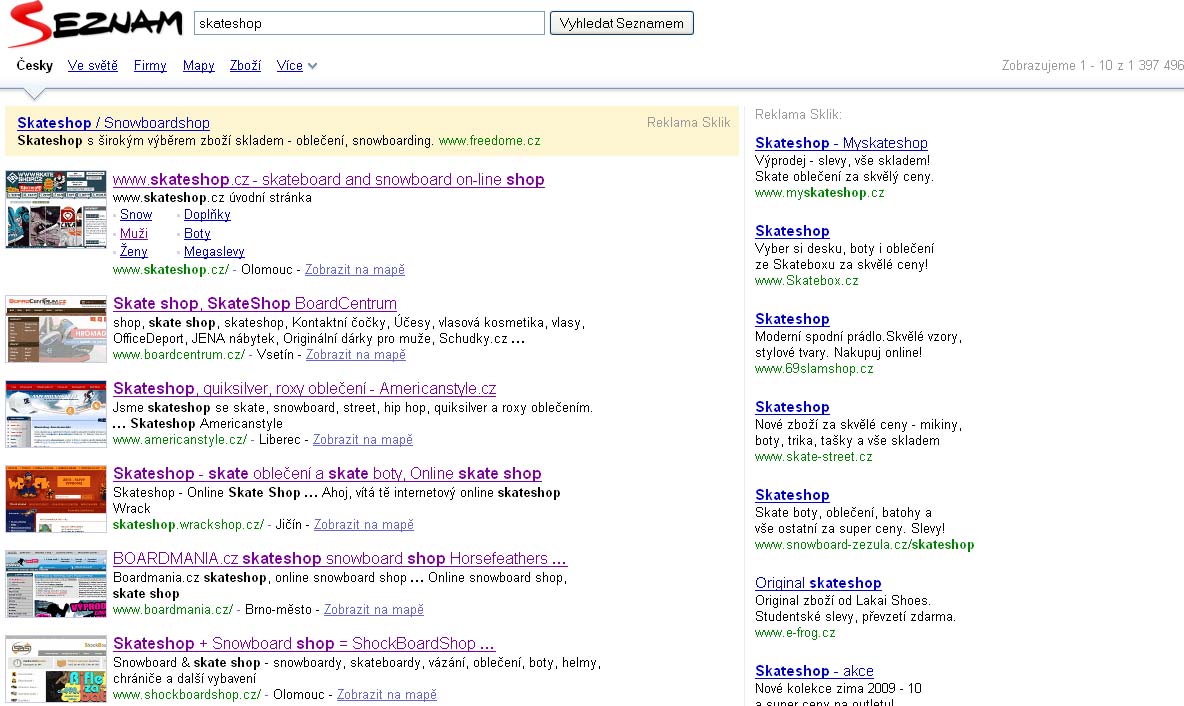Click the search box containing skateshop
The height and width of the screenshot is (706, 1184).
pos(369,23)
